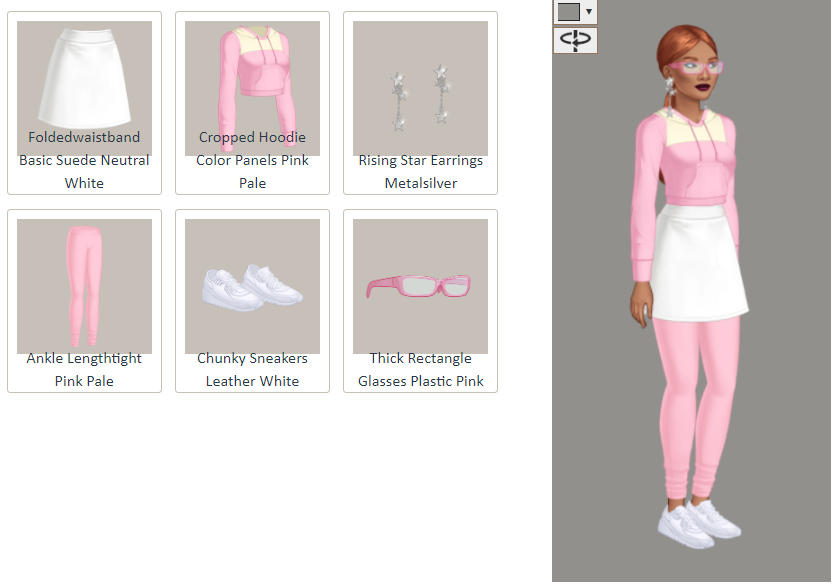Click the 'Metalsilver' earrings label
This screenshot has height=587, width=838.
[x=421, y=183]
